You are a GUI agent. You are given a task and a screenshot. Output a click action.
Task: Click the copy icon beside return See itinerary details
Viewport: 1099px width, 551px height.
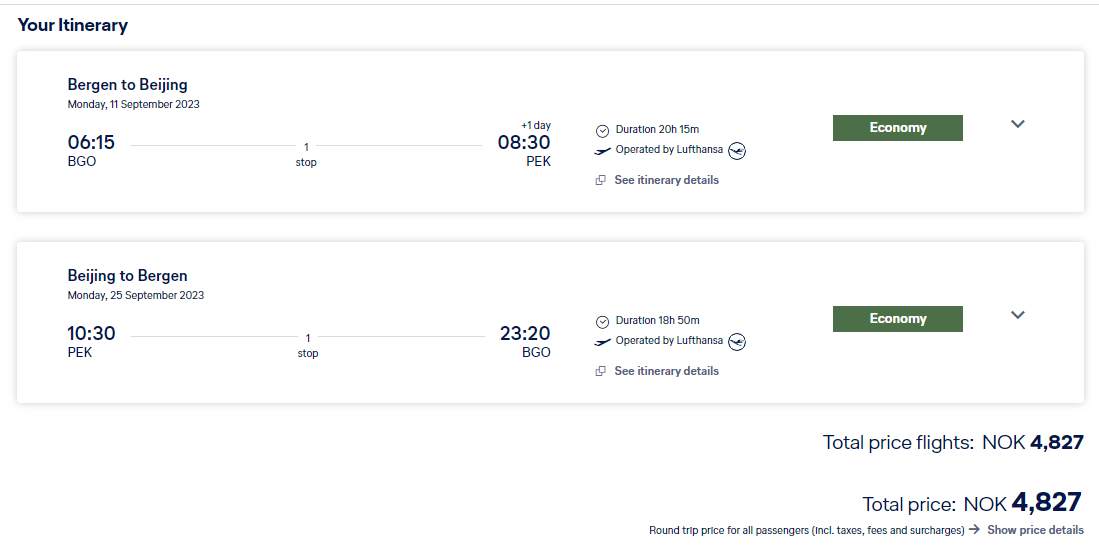[x=601, y=371]
